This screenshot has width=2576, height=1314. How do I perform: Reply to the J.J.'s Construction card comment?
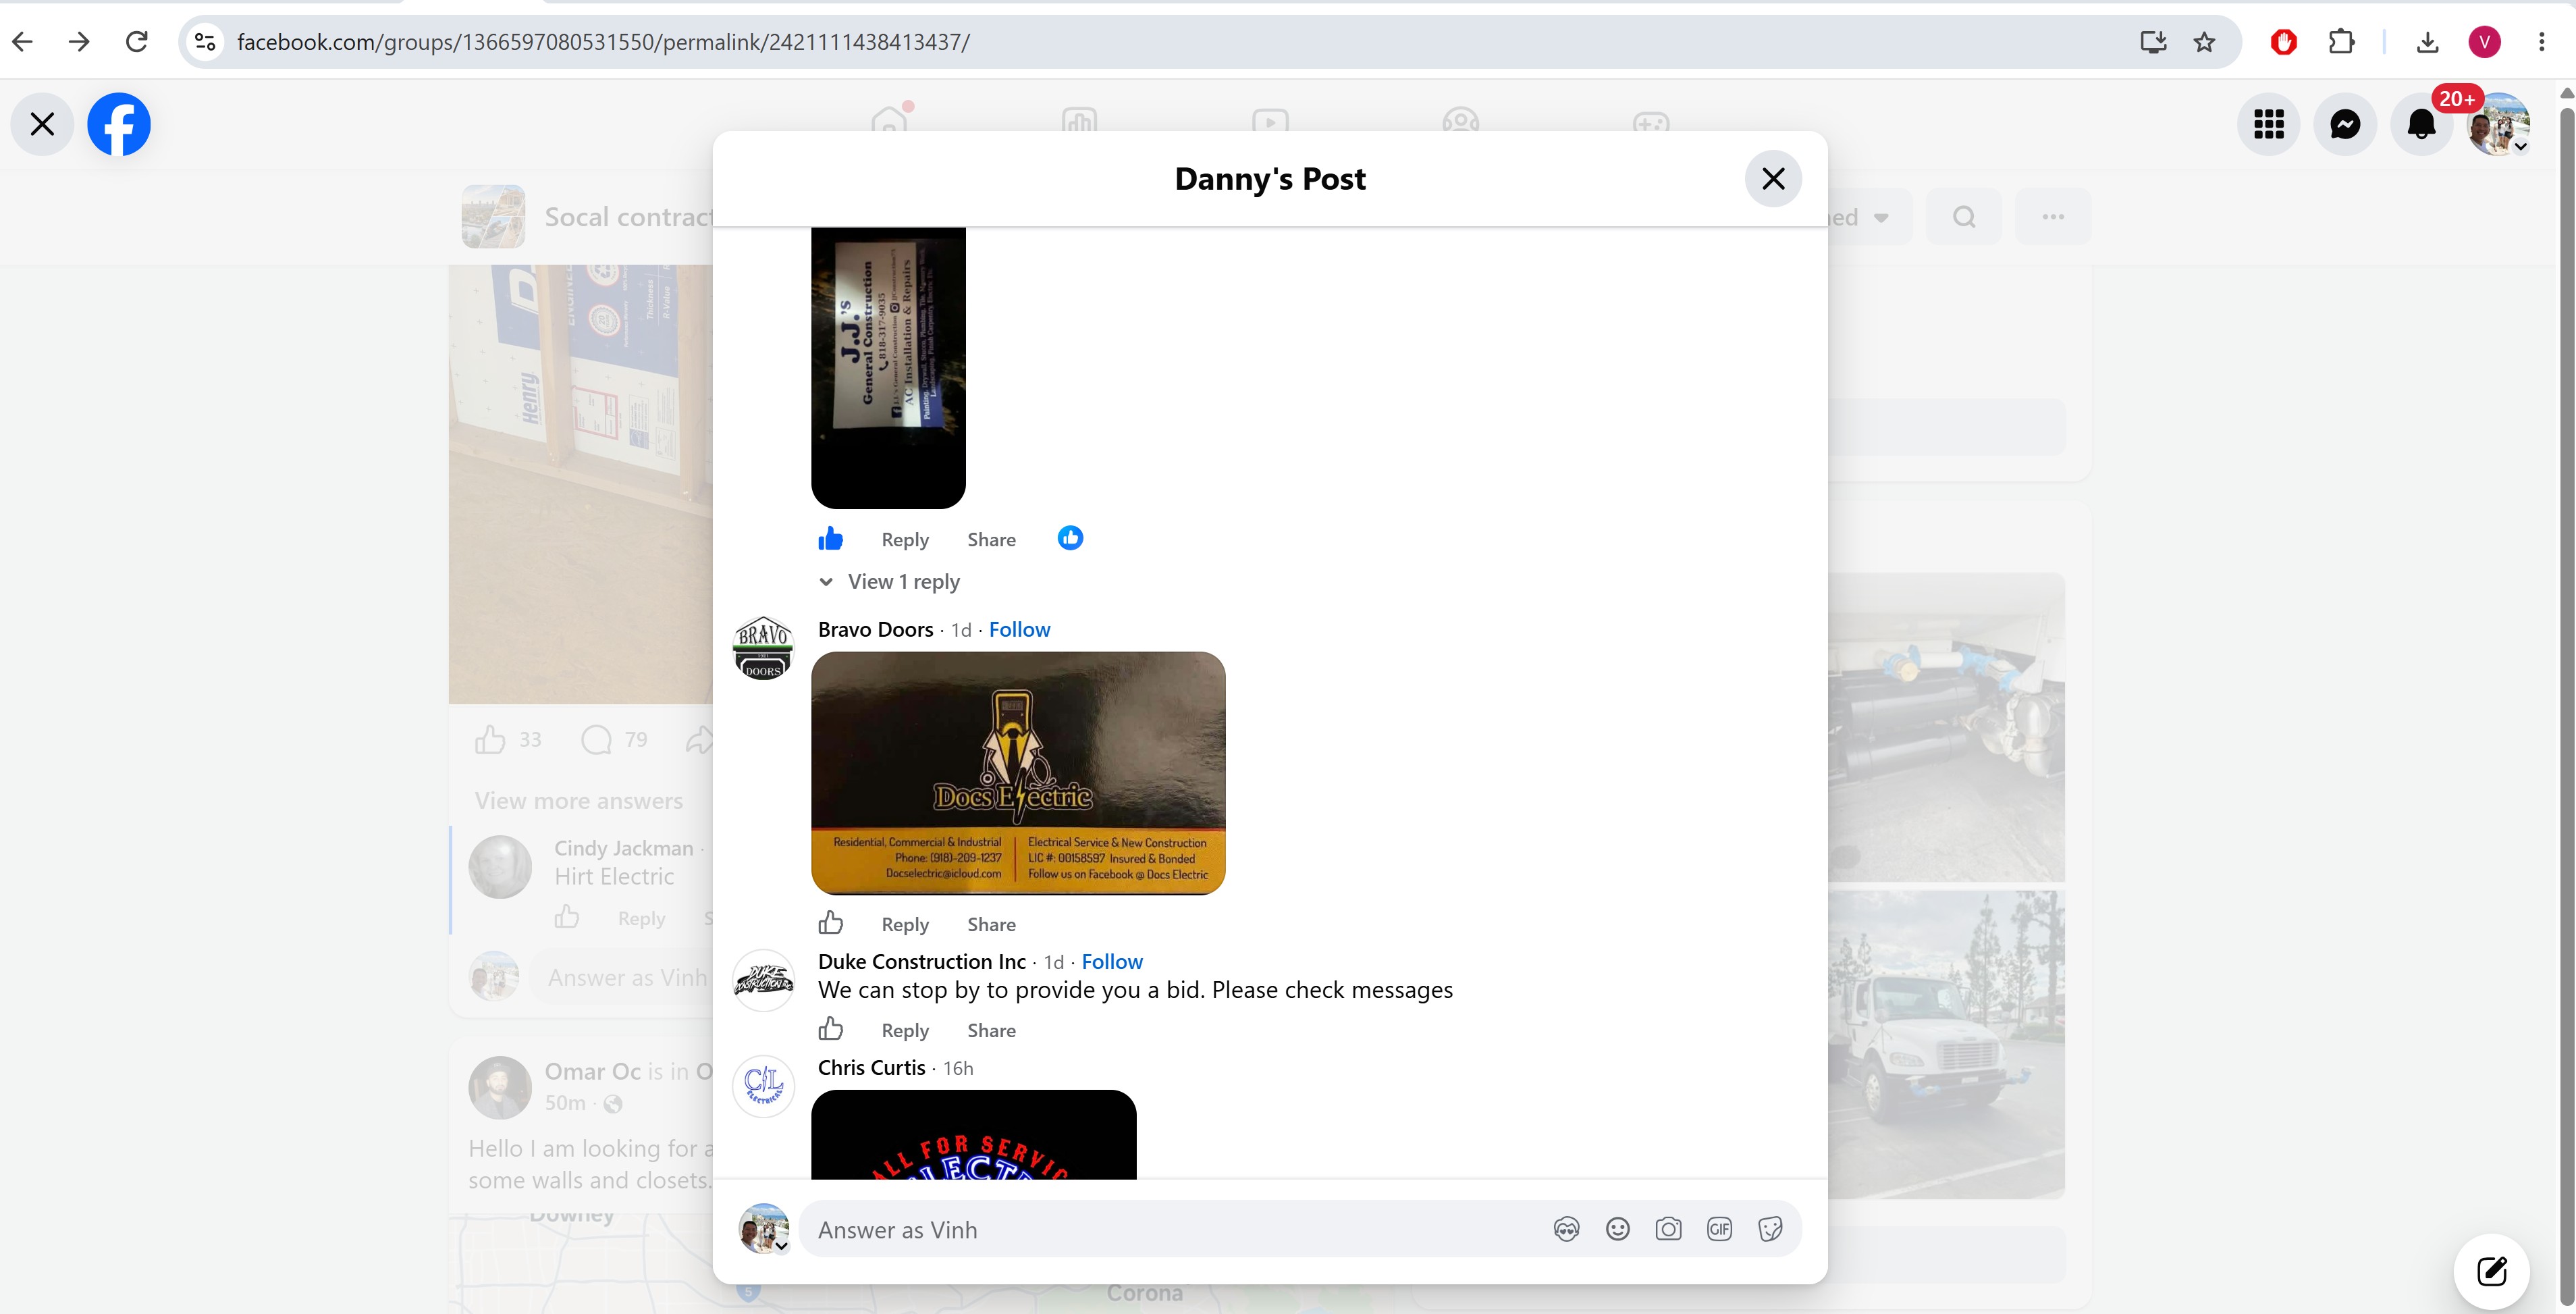pyautogui.click(x=905, y=540)
